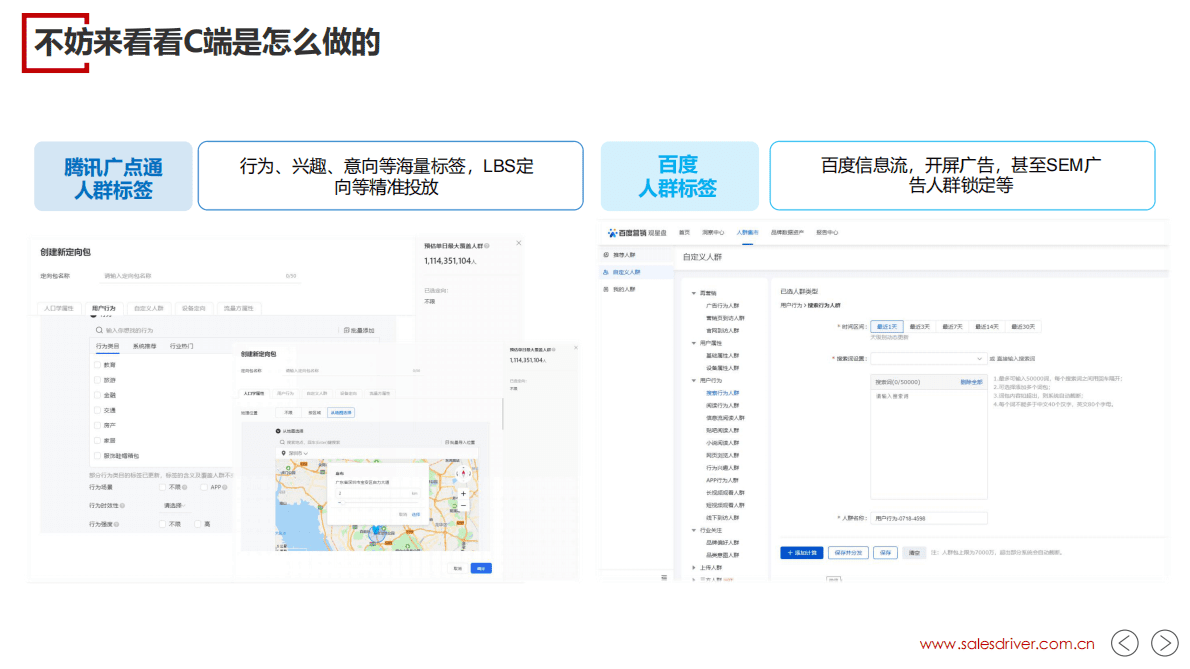Click the 批量导入位置 icon above the map
This screenshot has height=669, width=1190.
(x=460, y=441)
